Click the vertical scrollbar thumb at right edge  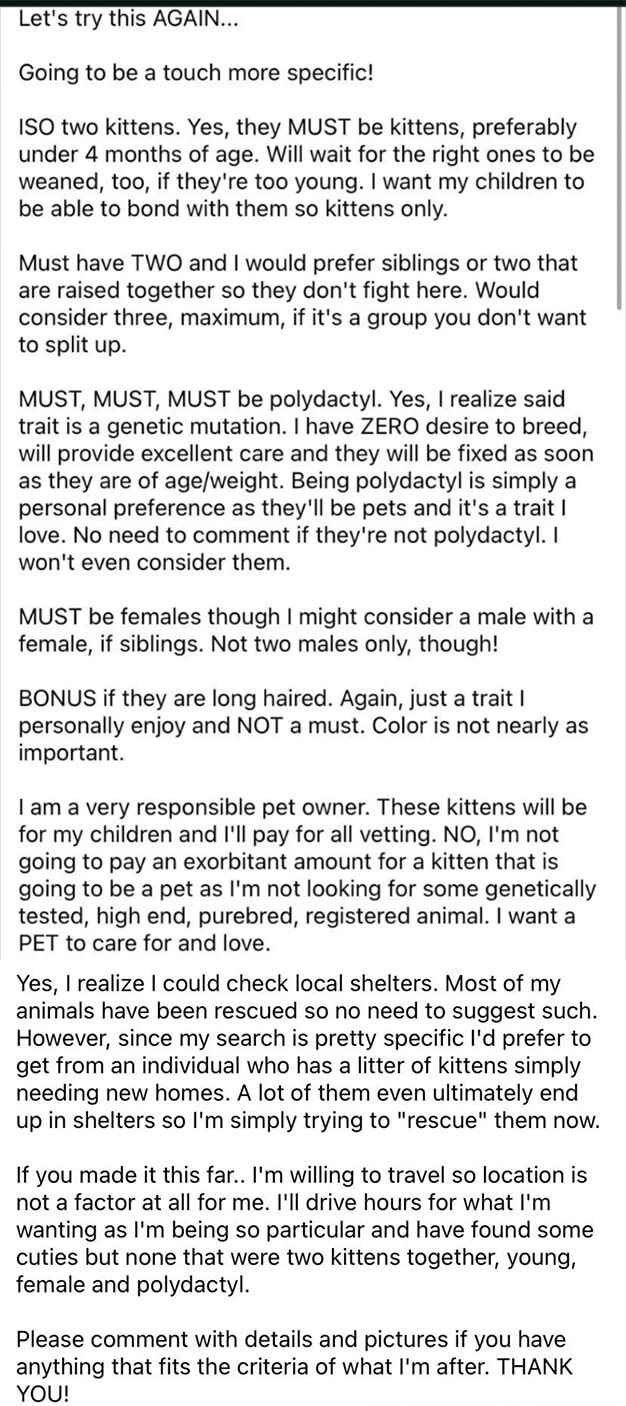point(621,158)
